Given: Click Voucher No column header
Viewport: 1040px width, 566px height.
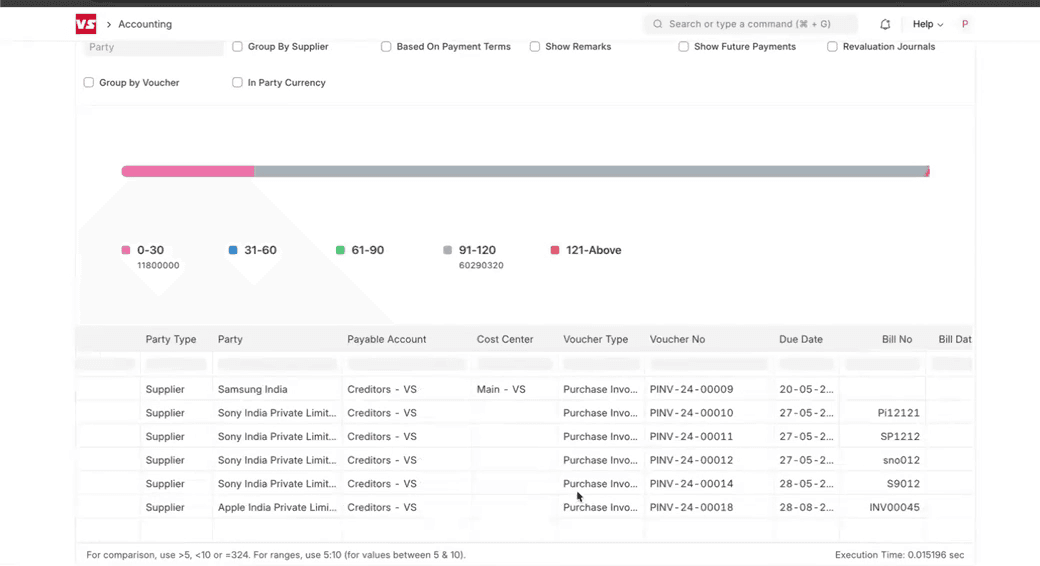Looking at the screenshot, I should coord(677,339).
